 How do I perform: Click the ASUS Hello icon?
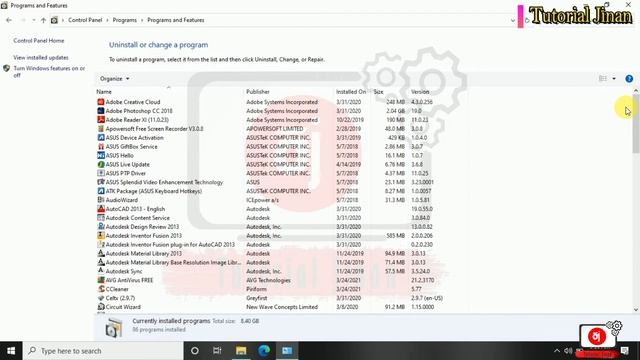click(101, 156)
